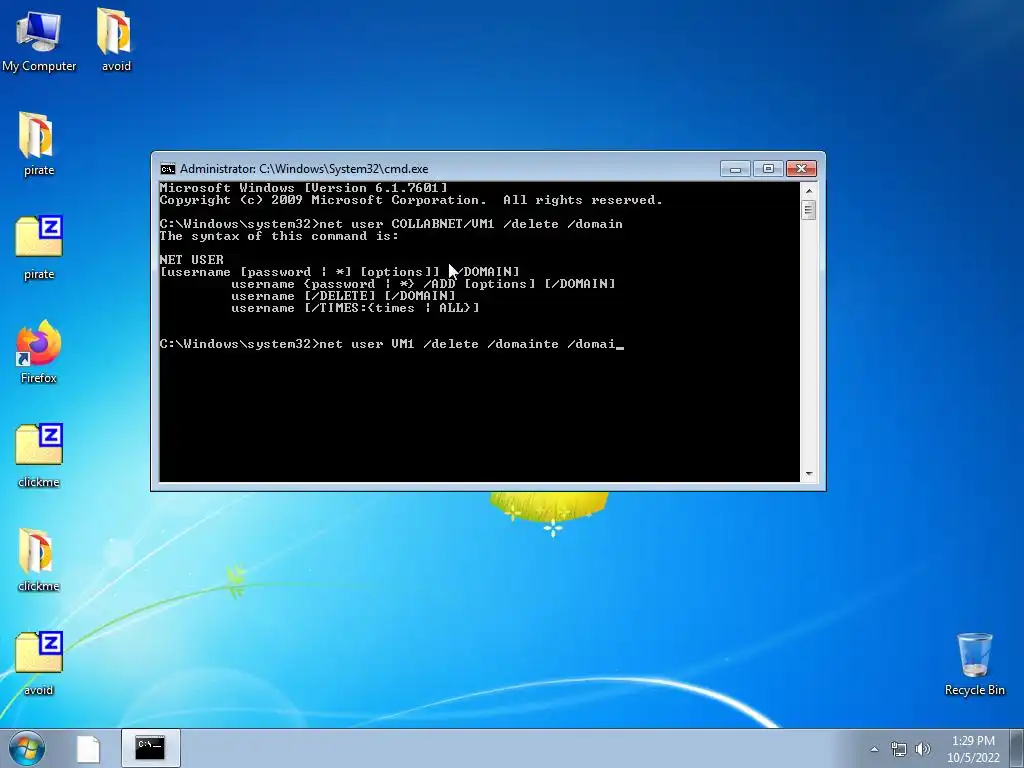
Task: Click the cmd window title bar text
Action: point(304,169)
